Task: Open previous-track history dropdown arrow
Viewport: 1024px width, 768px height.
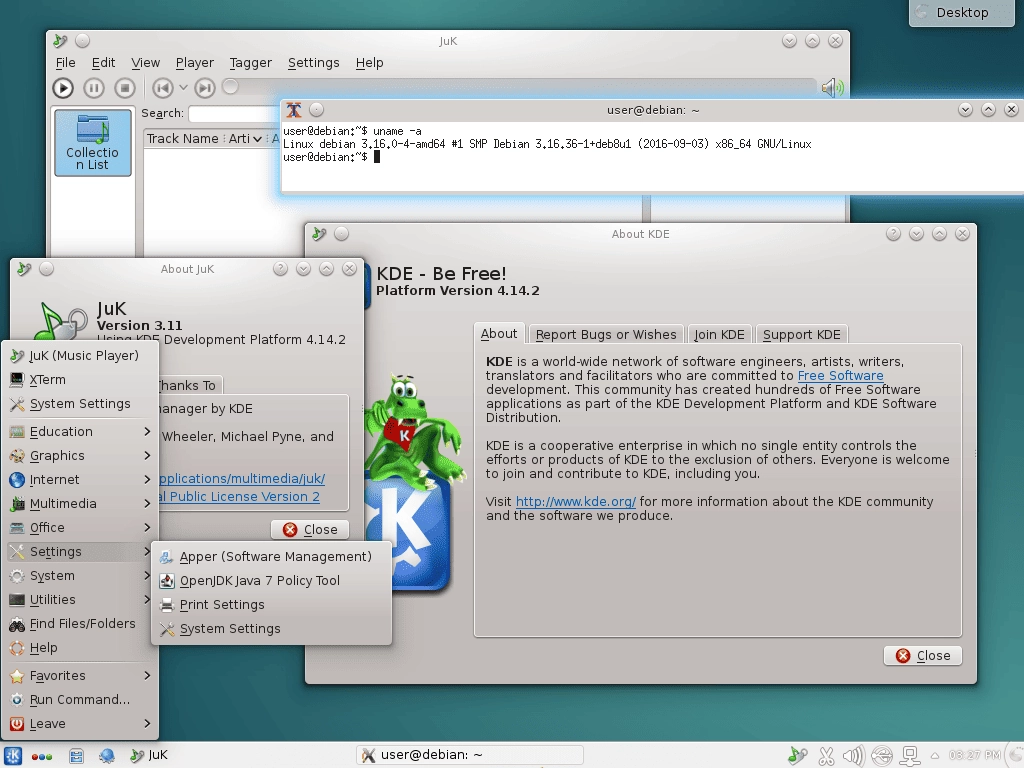Action: 184,88
